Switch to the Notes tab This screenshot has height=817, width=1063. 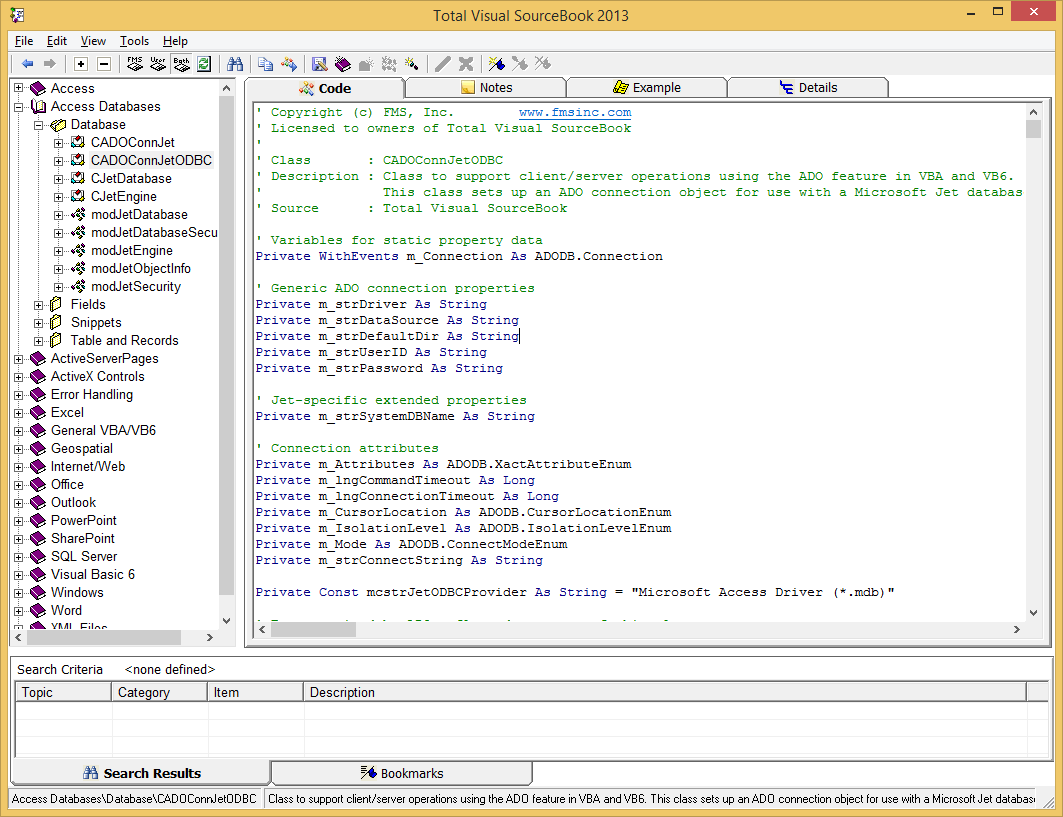(486, 87)
